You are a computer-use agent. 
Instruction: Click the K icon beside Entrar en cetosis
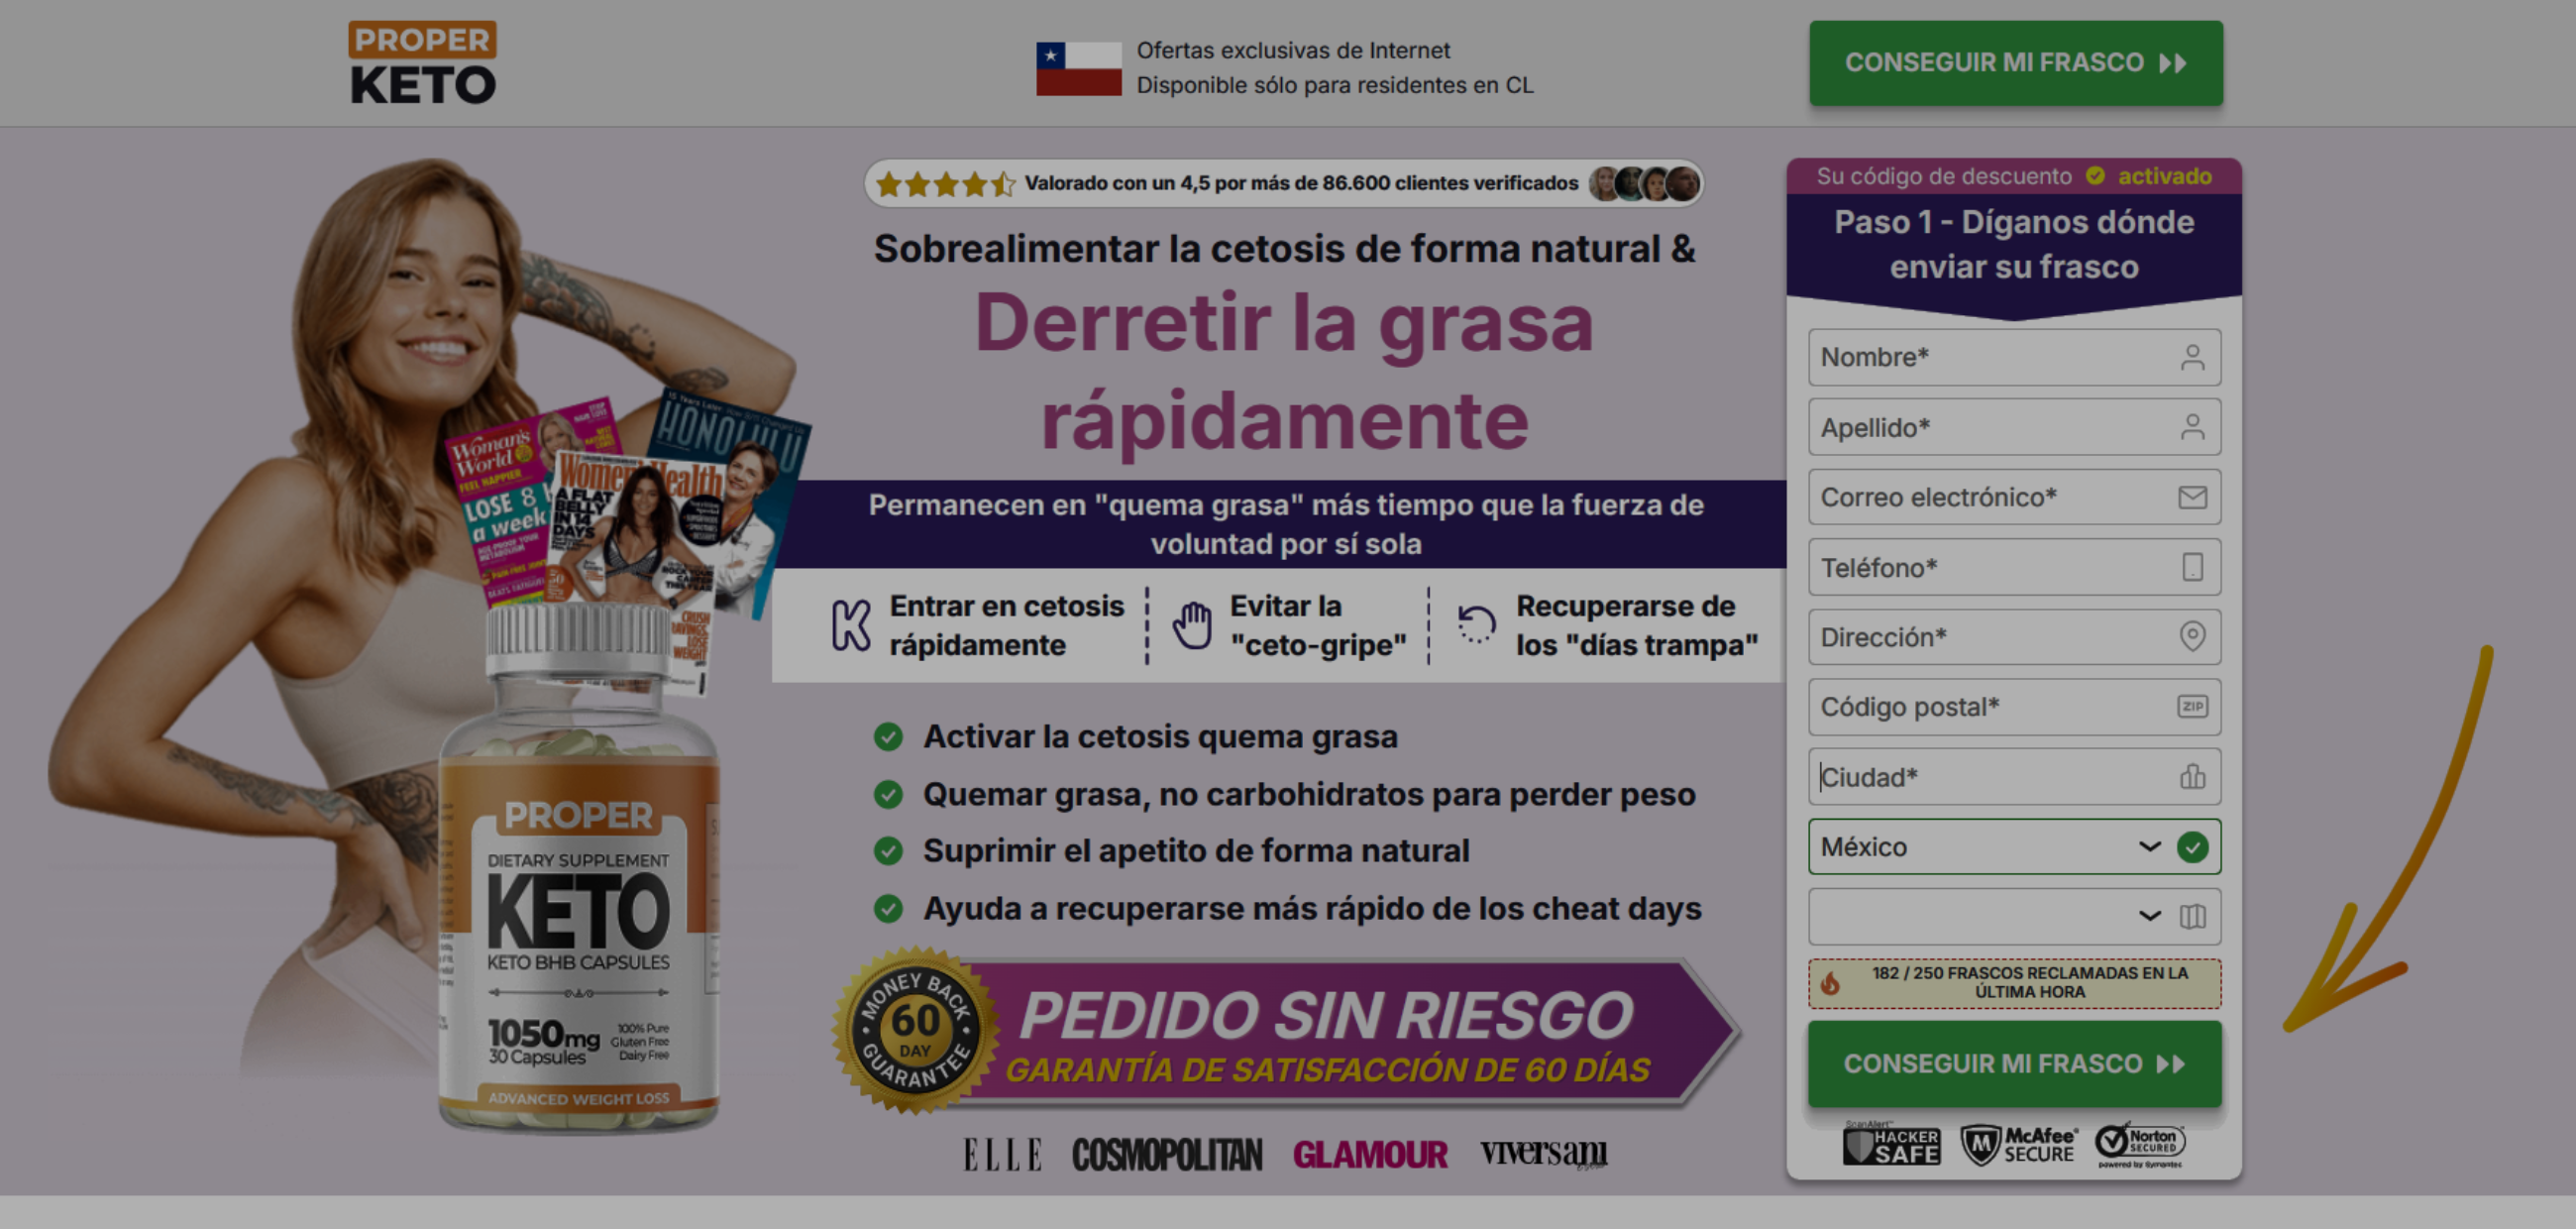point(851,626)
